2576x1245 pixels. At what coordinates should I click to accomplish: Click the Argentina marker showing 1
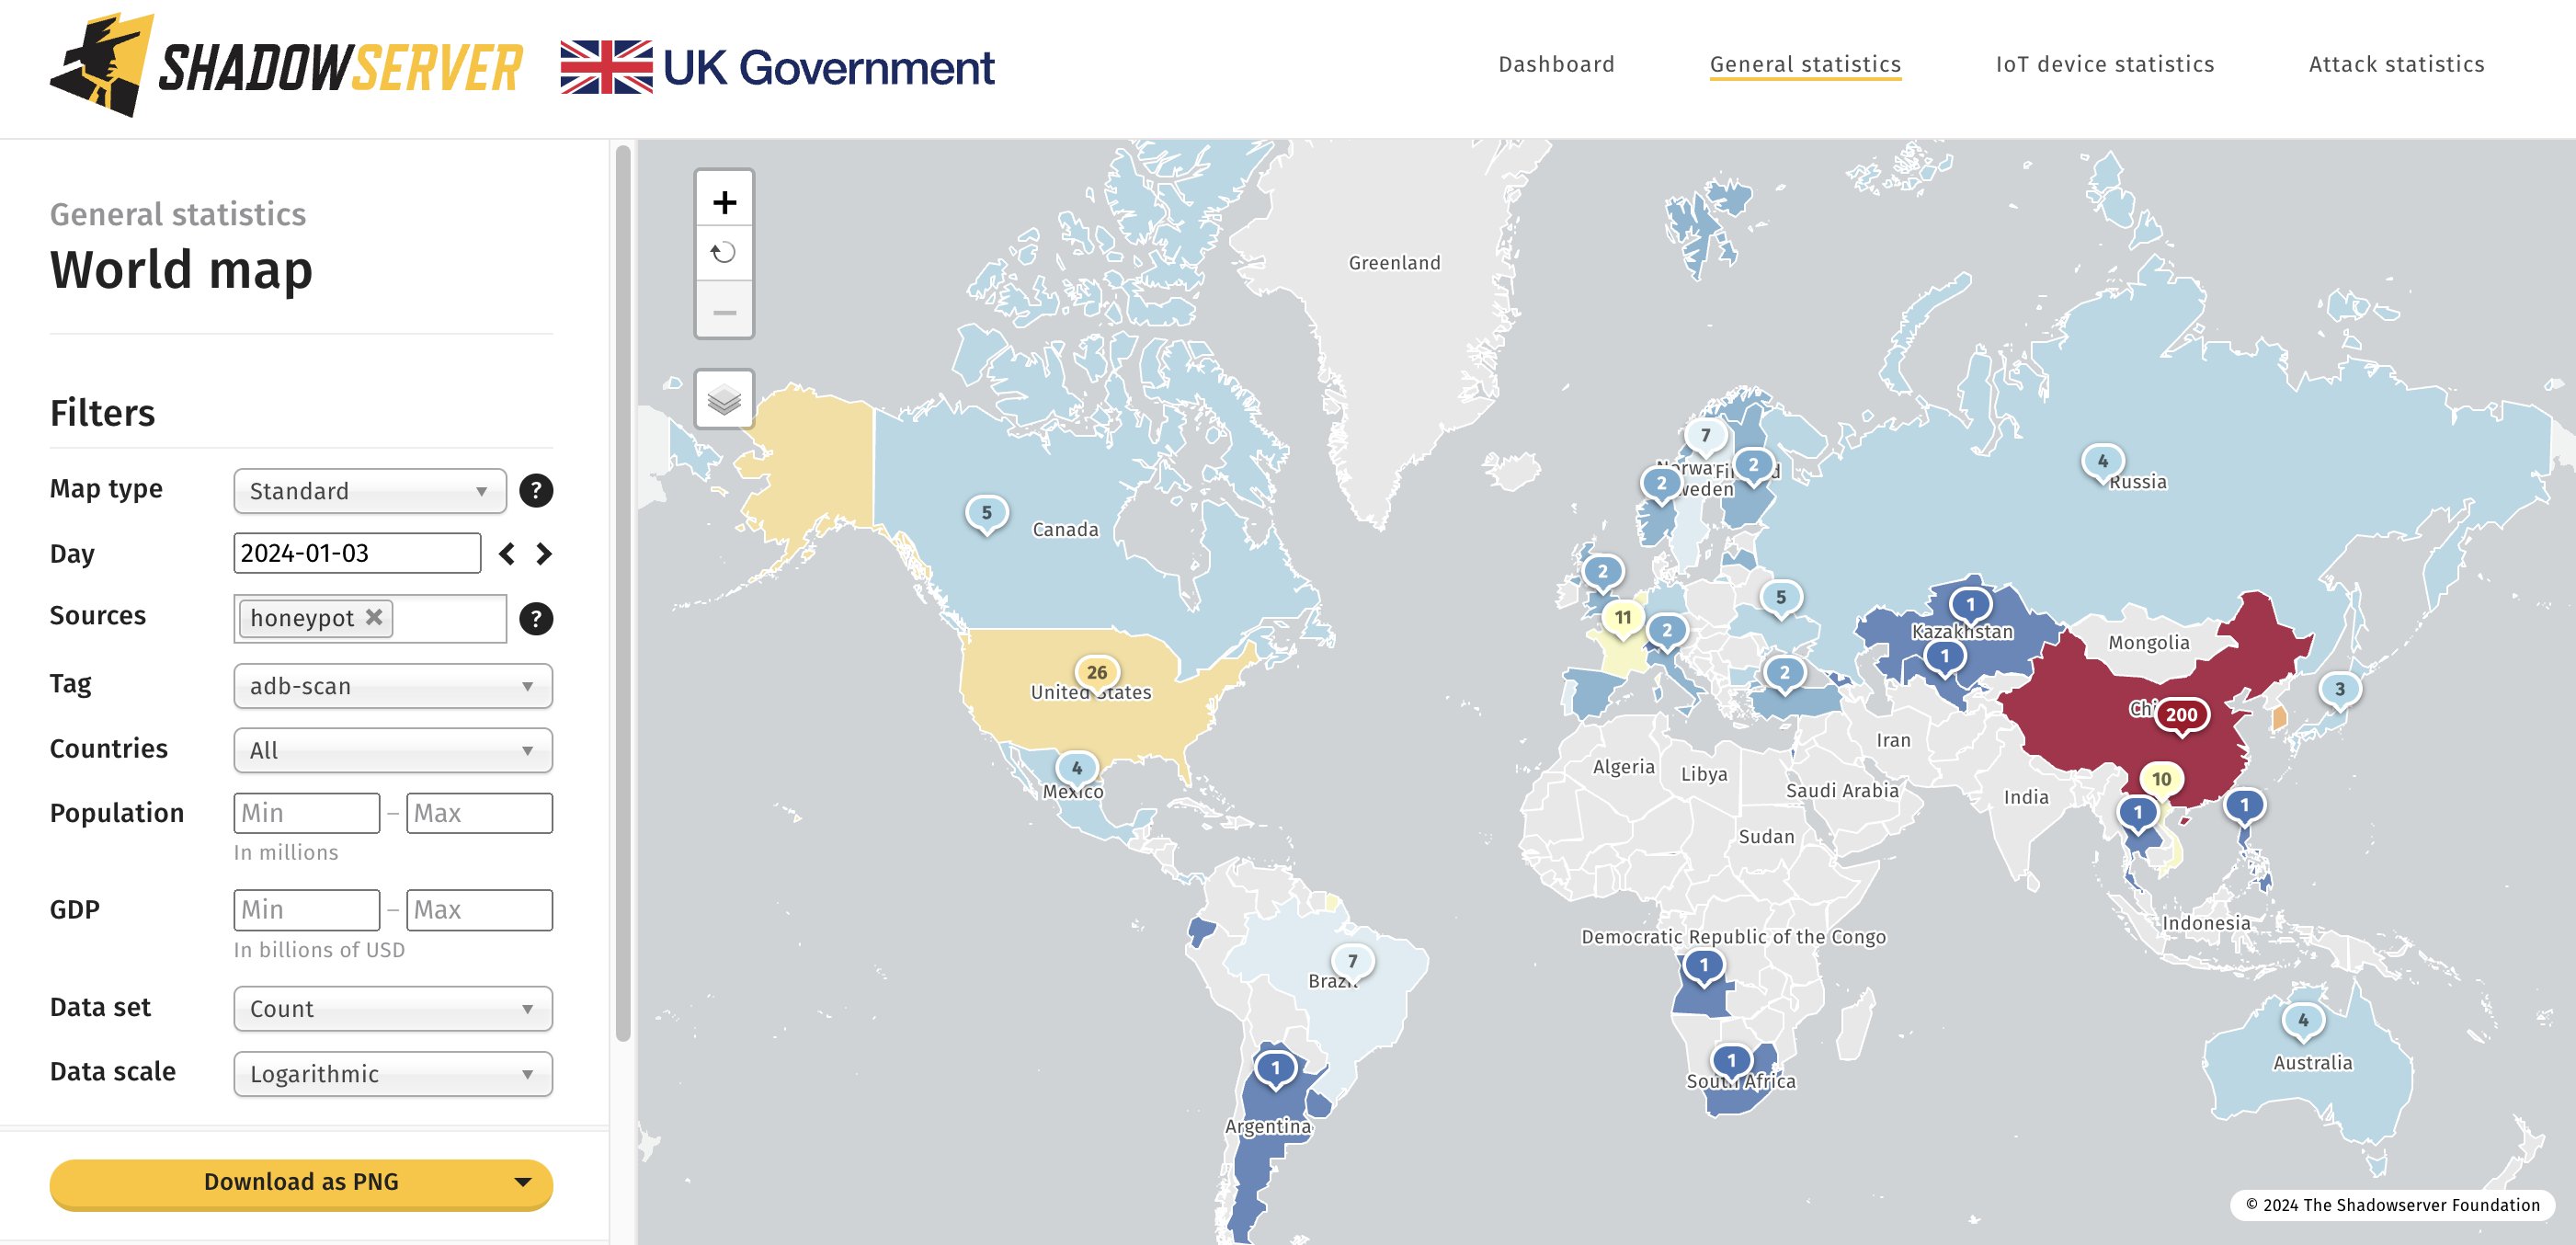pos(1275,1070)
